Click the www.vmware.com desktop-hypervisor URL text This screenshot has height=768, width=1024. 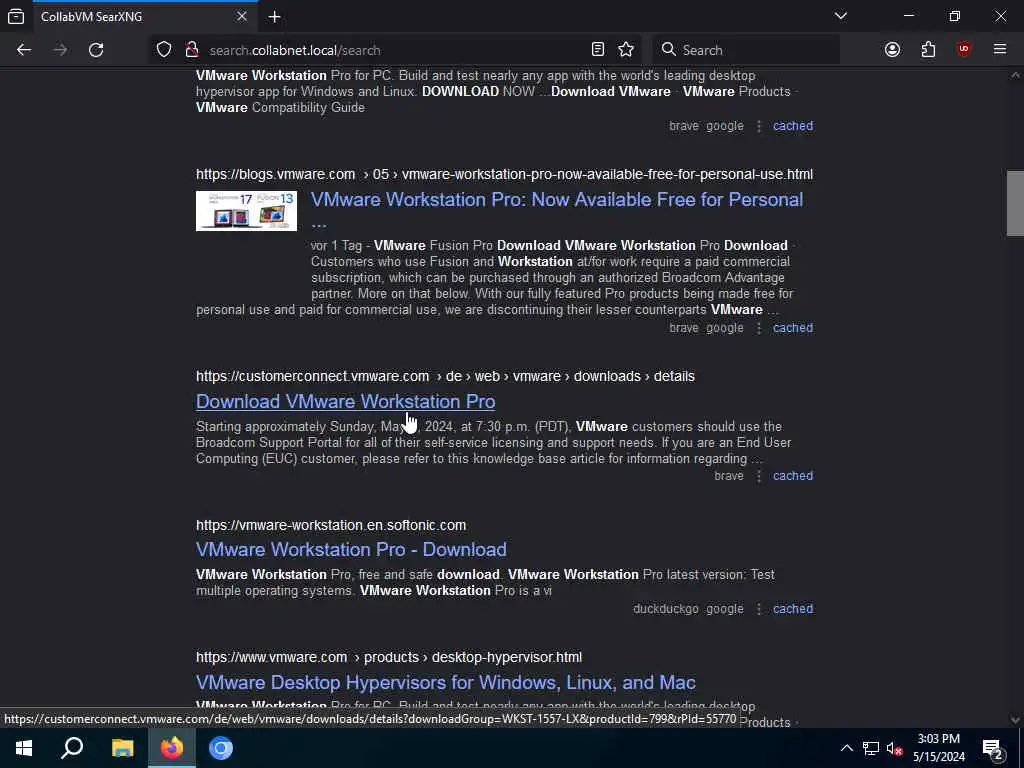coord(389,657)
